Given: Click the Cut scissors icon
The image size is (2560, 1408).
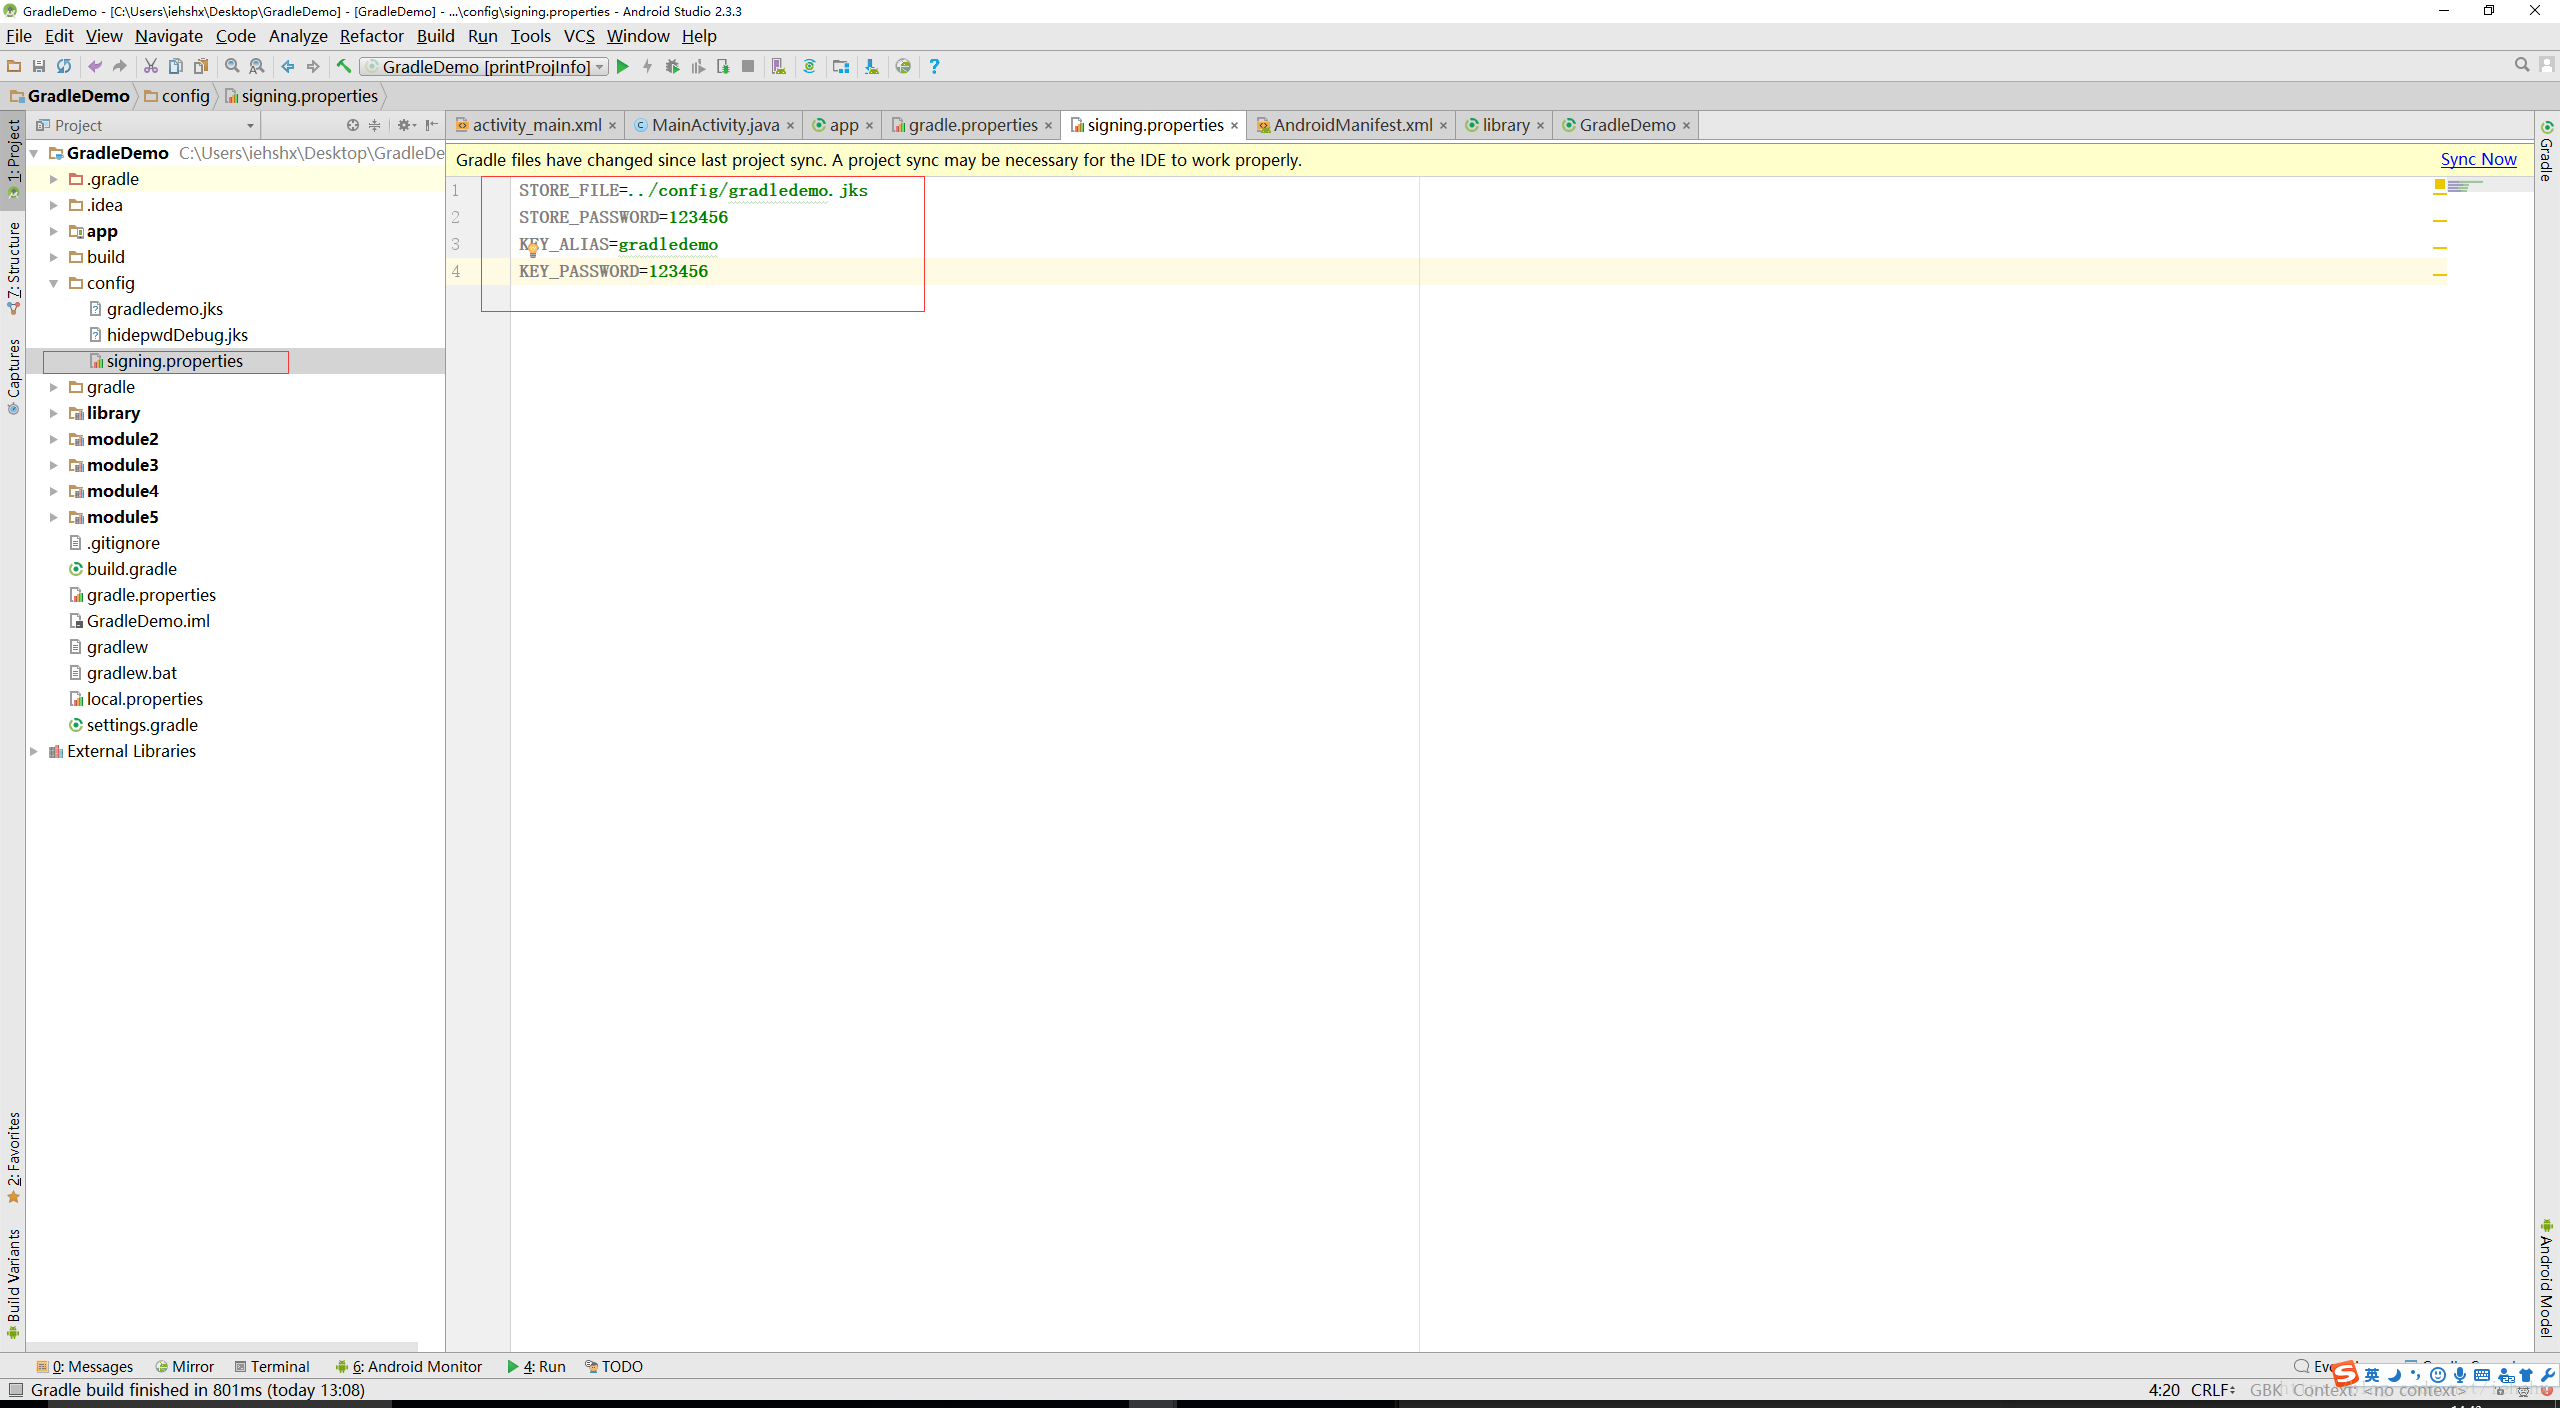Looking at the screenshot, I should pyautogui.click(x=151, y=66).
